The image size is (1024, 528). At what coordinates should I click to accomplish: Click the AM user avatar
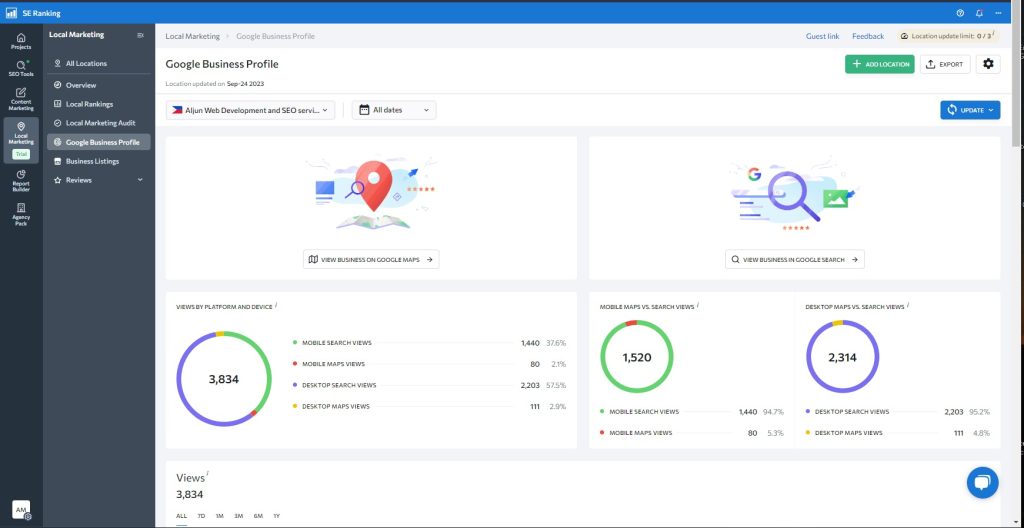point(21,510)
